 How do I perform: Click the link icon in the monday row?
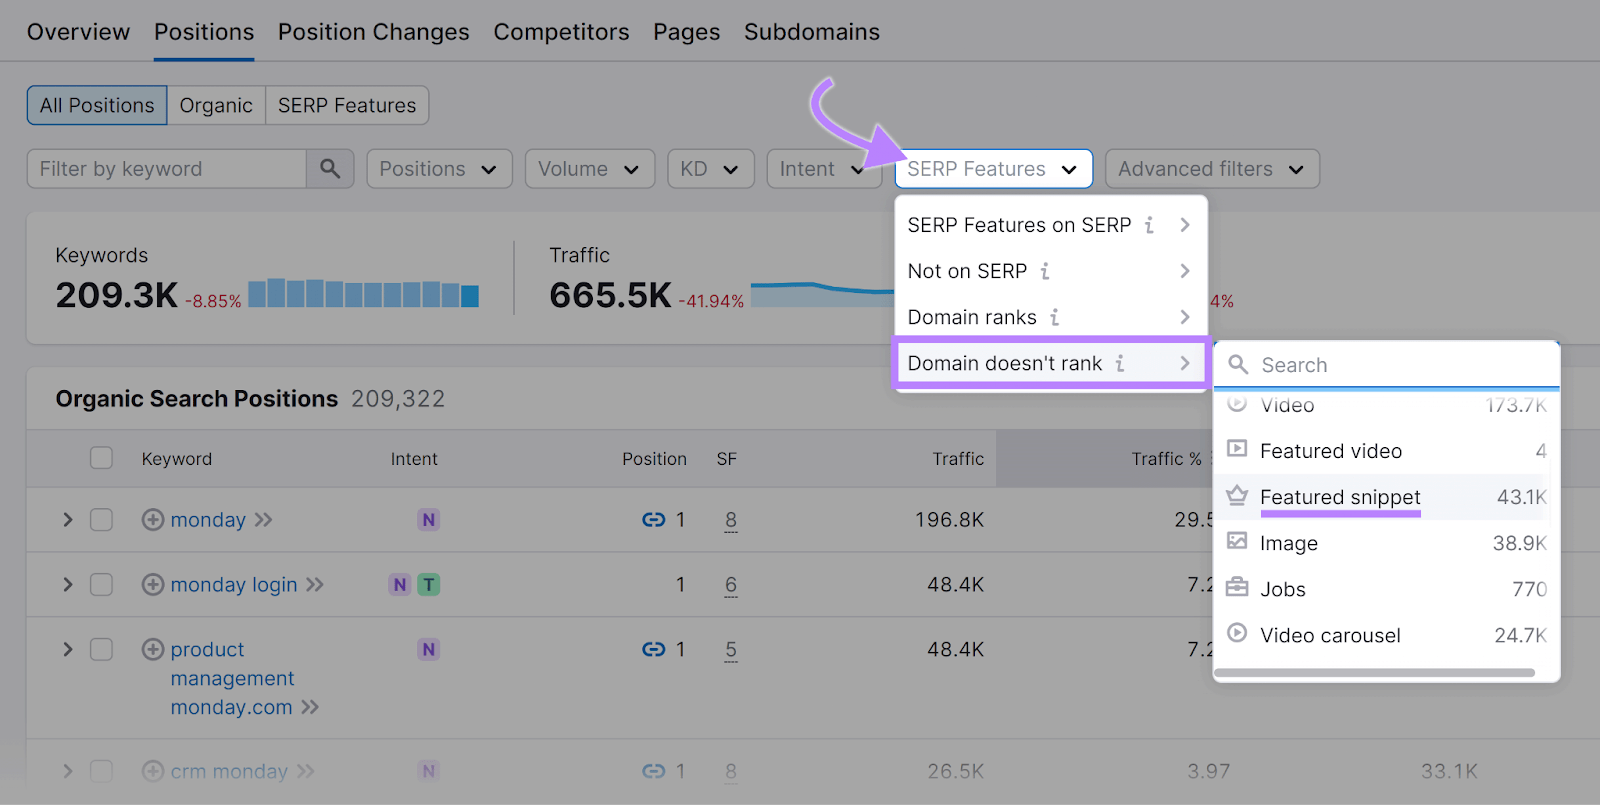[653, 520]
